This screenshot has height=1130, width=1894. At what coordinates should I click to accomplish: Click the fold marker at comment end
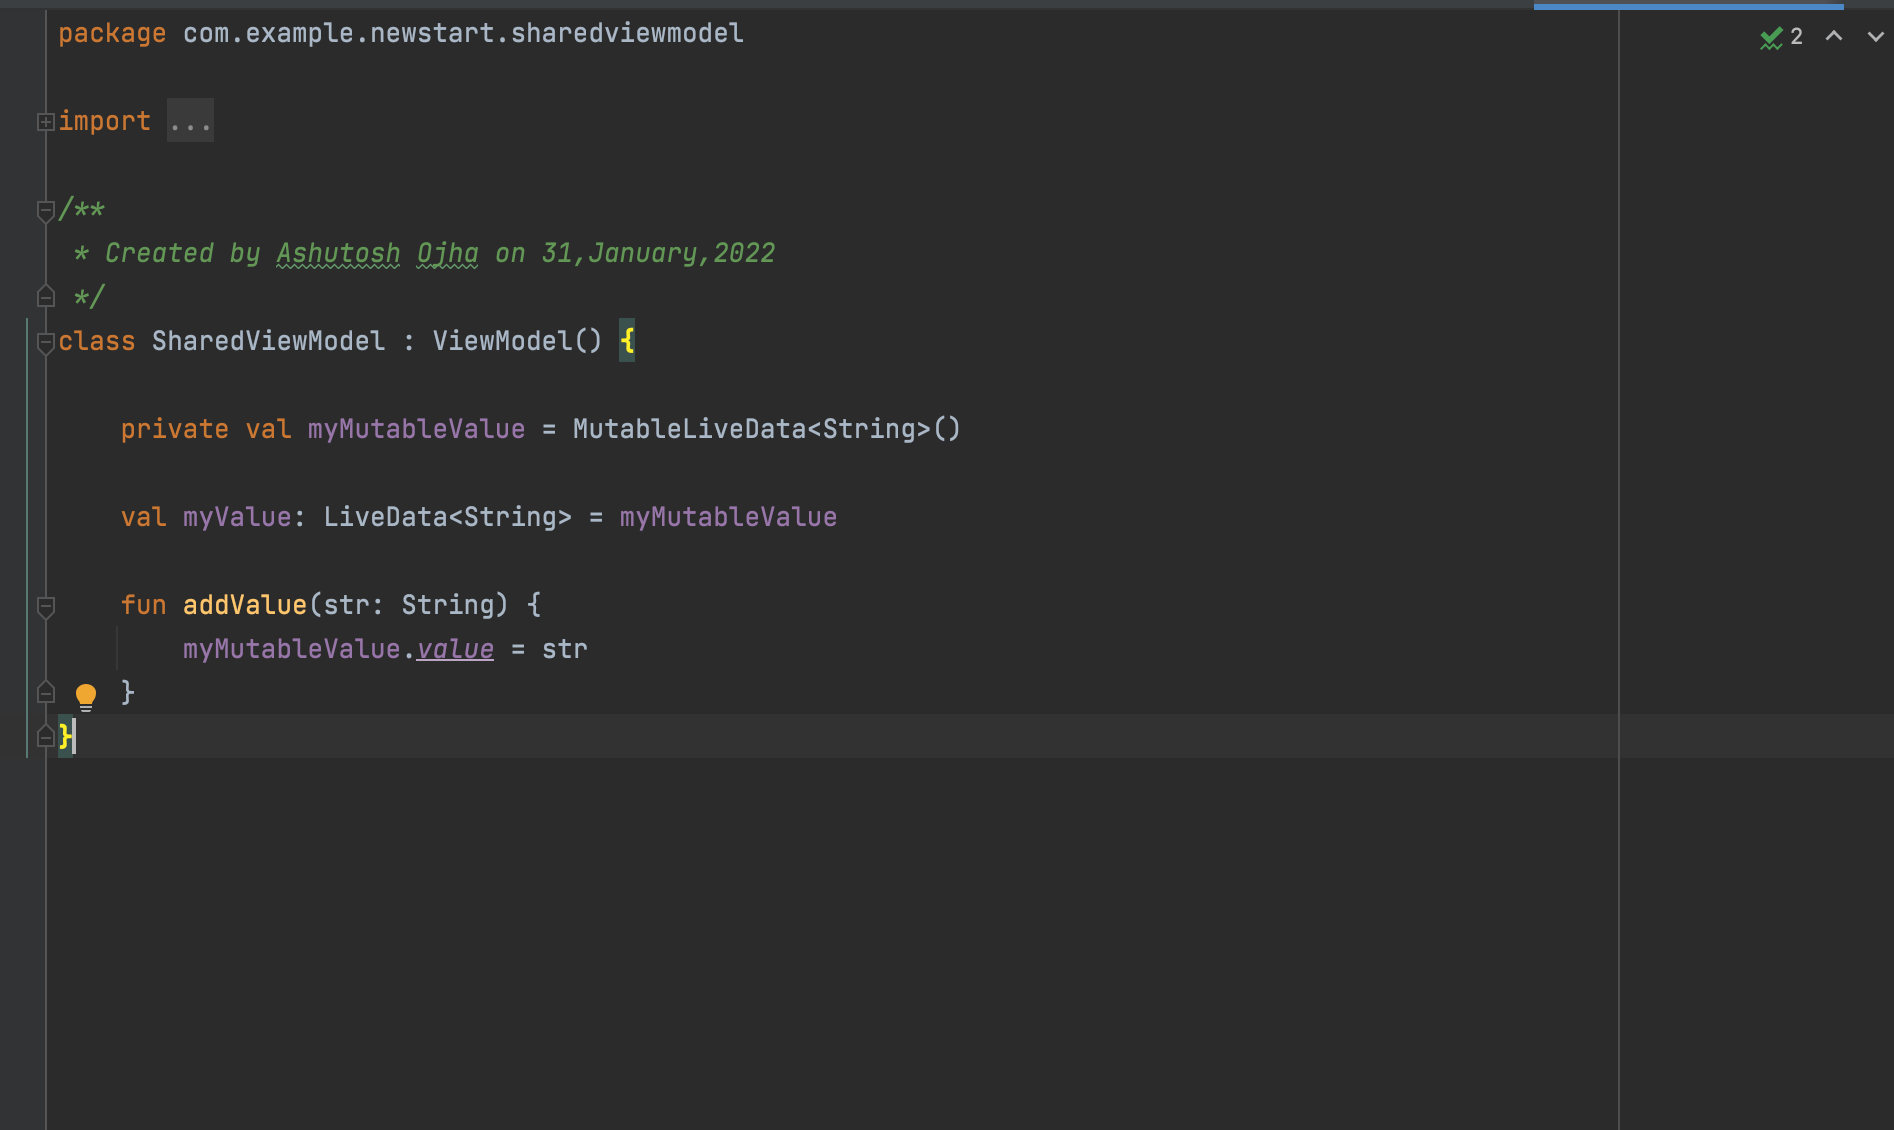(45, 297)
